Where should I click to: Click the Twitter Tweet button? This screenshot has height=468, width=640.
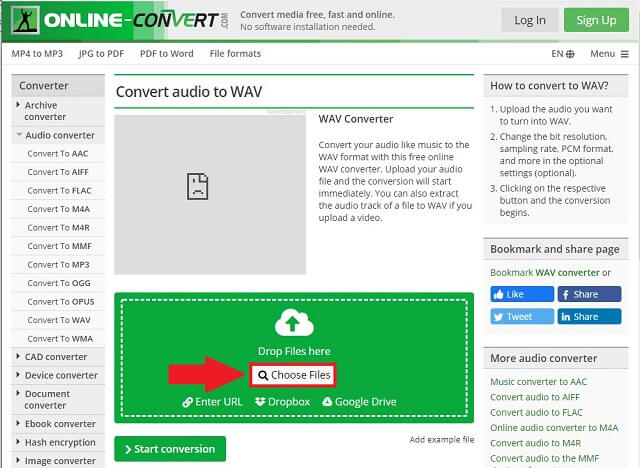(x=522, y=317)
